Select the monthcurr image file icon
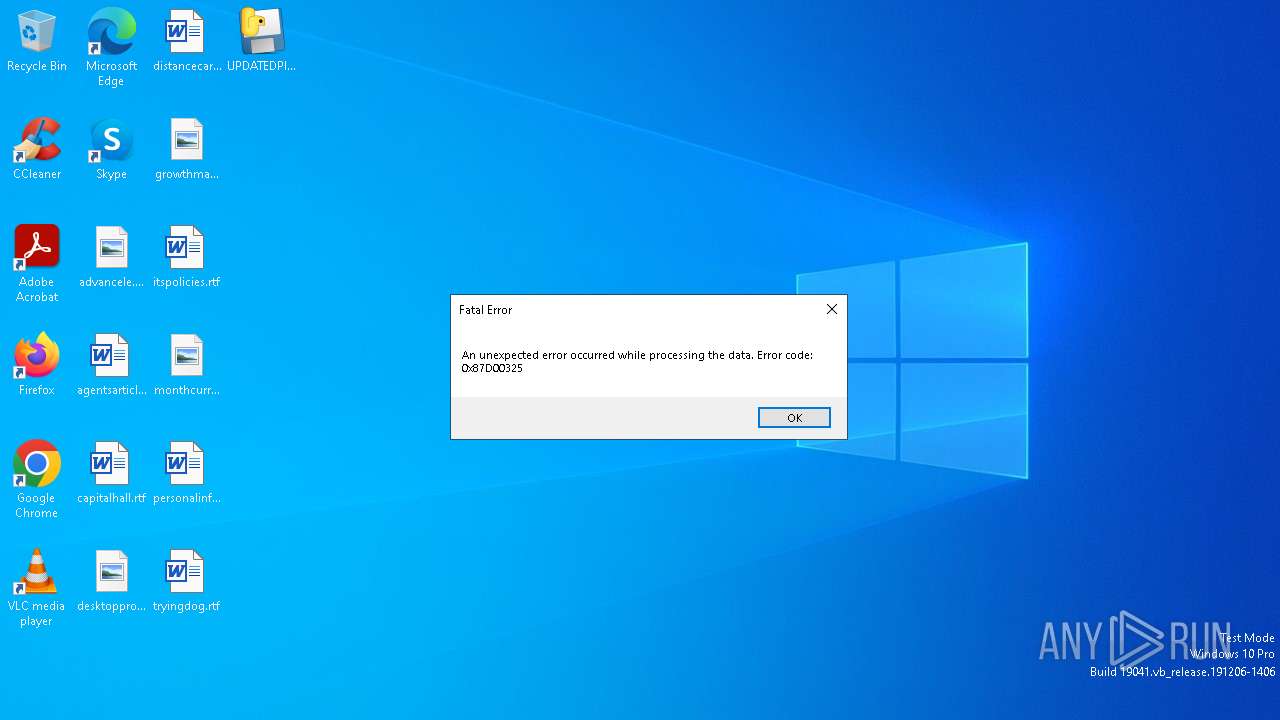Viewport: 1280px width, 720px height. point(186,365)
